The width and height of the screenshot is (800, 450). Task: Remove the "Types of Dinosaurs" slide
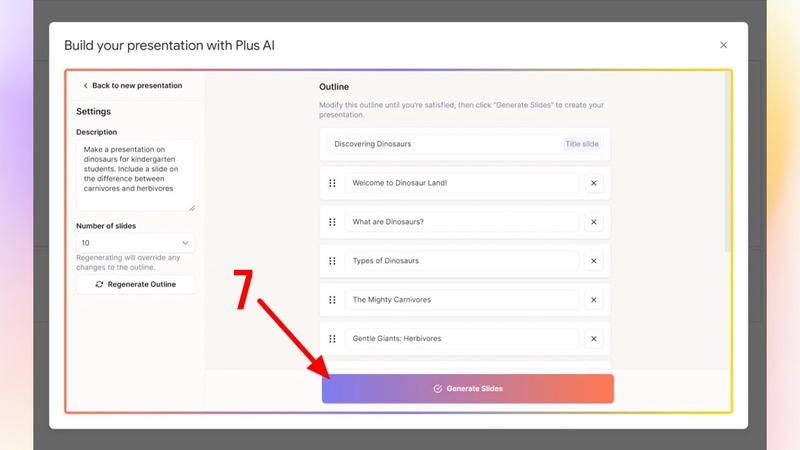pos(593,261)
